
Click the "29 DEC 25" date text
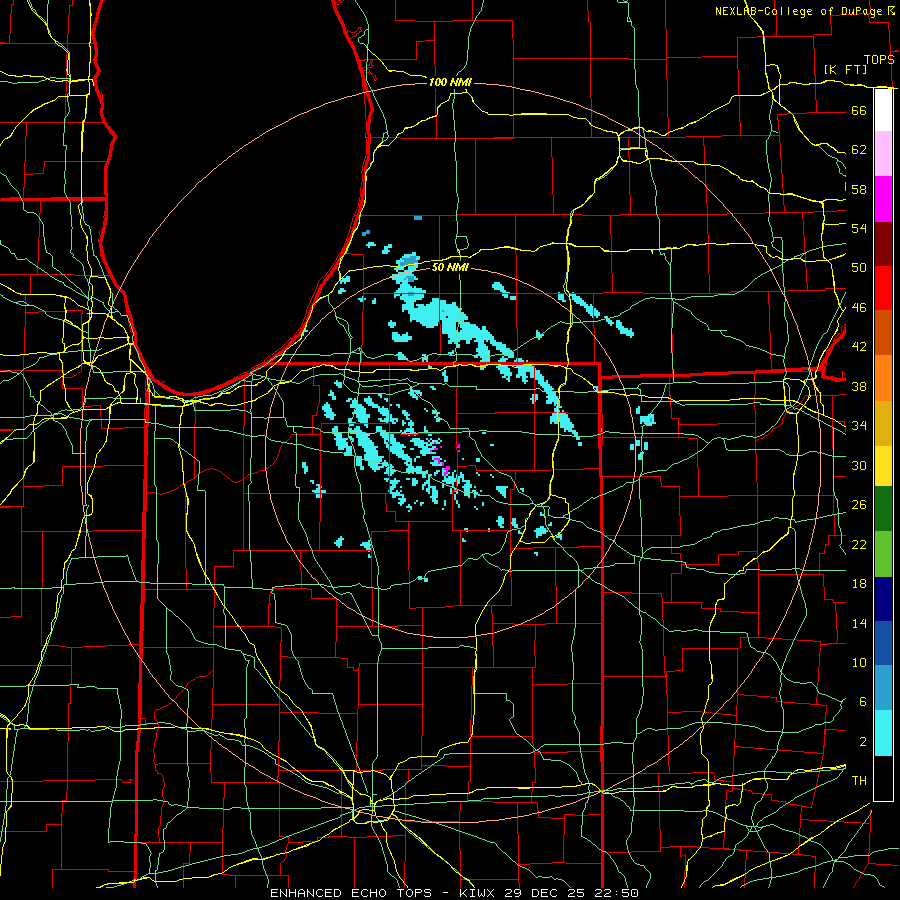point(548,893)
